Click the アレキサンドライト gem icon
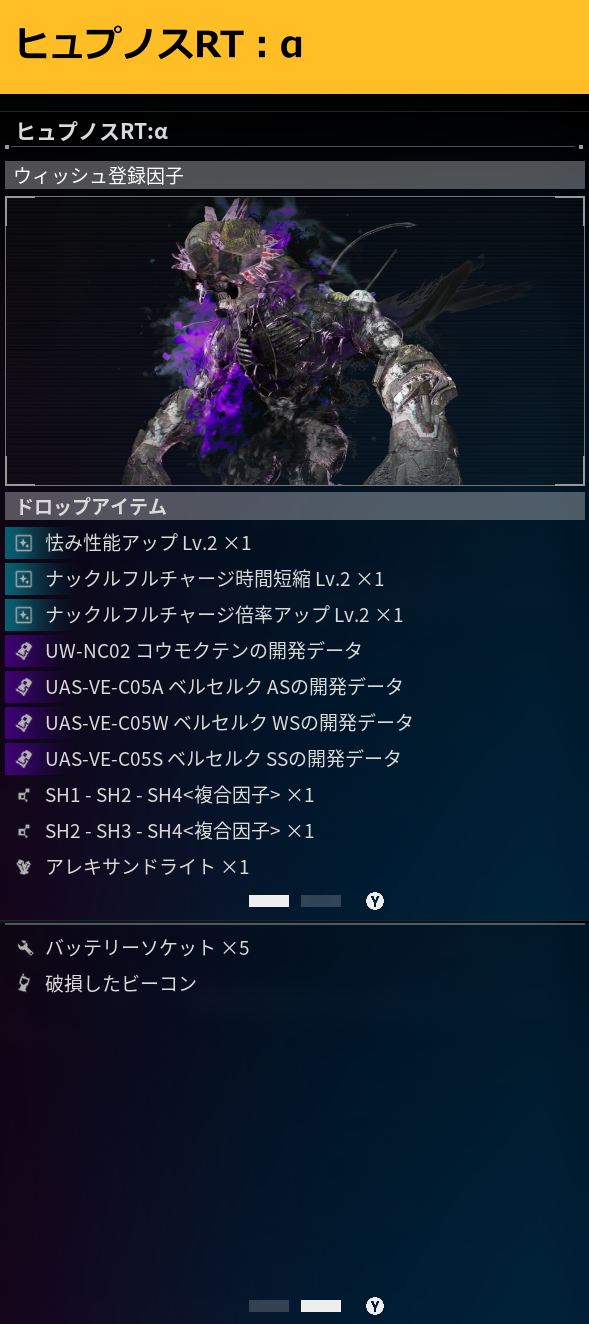The image size is (589, 1324). 24,867
